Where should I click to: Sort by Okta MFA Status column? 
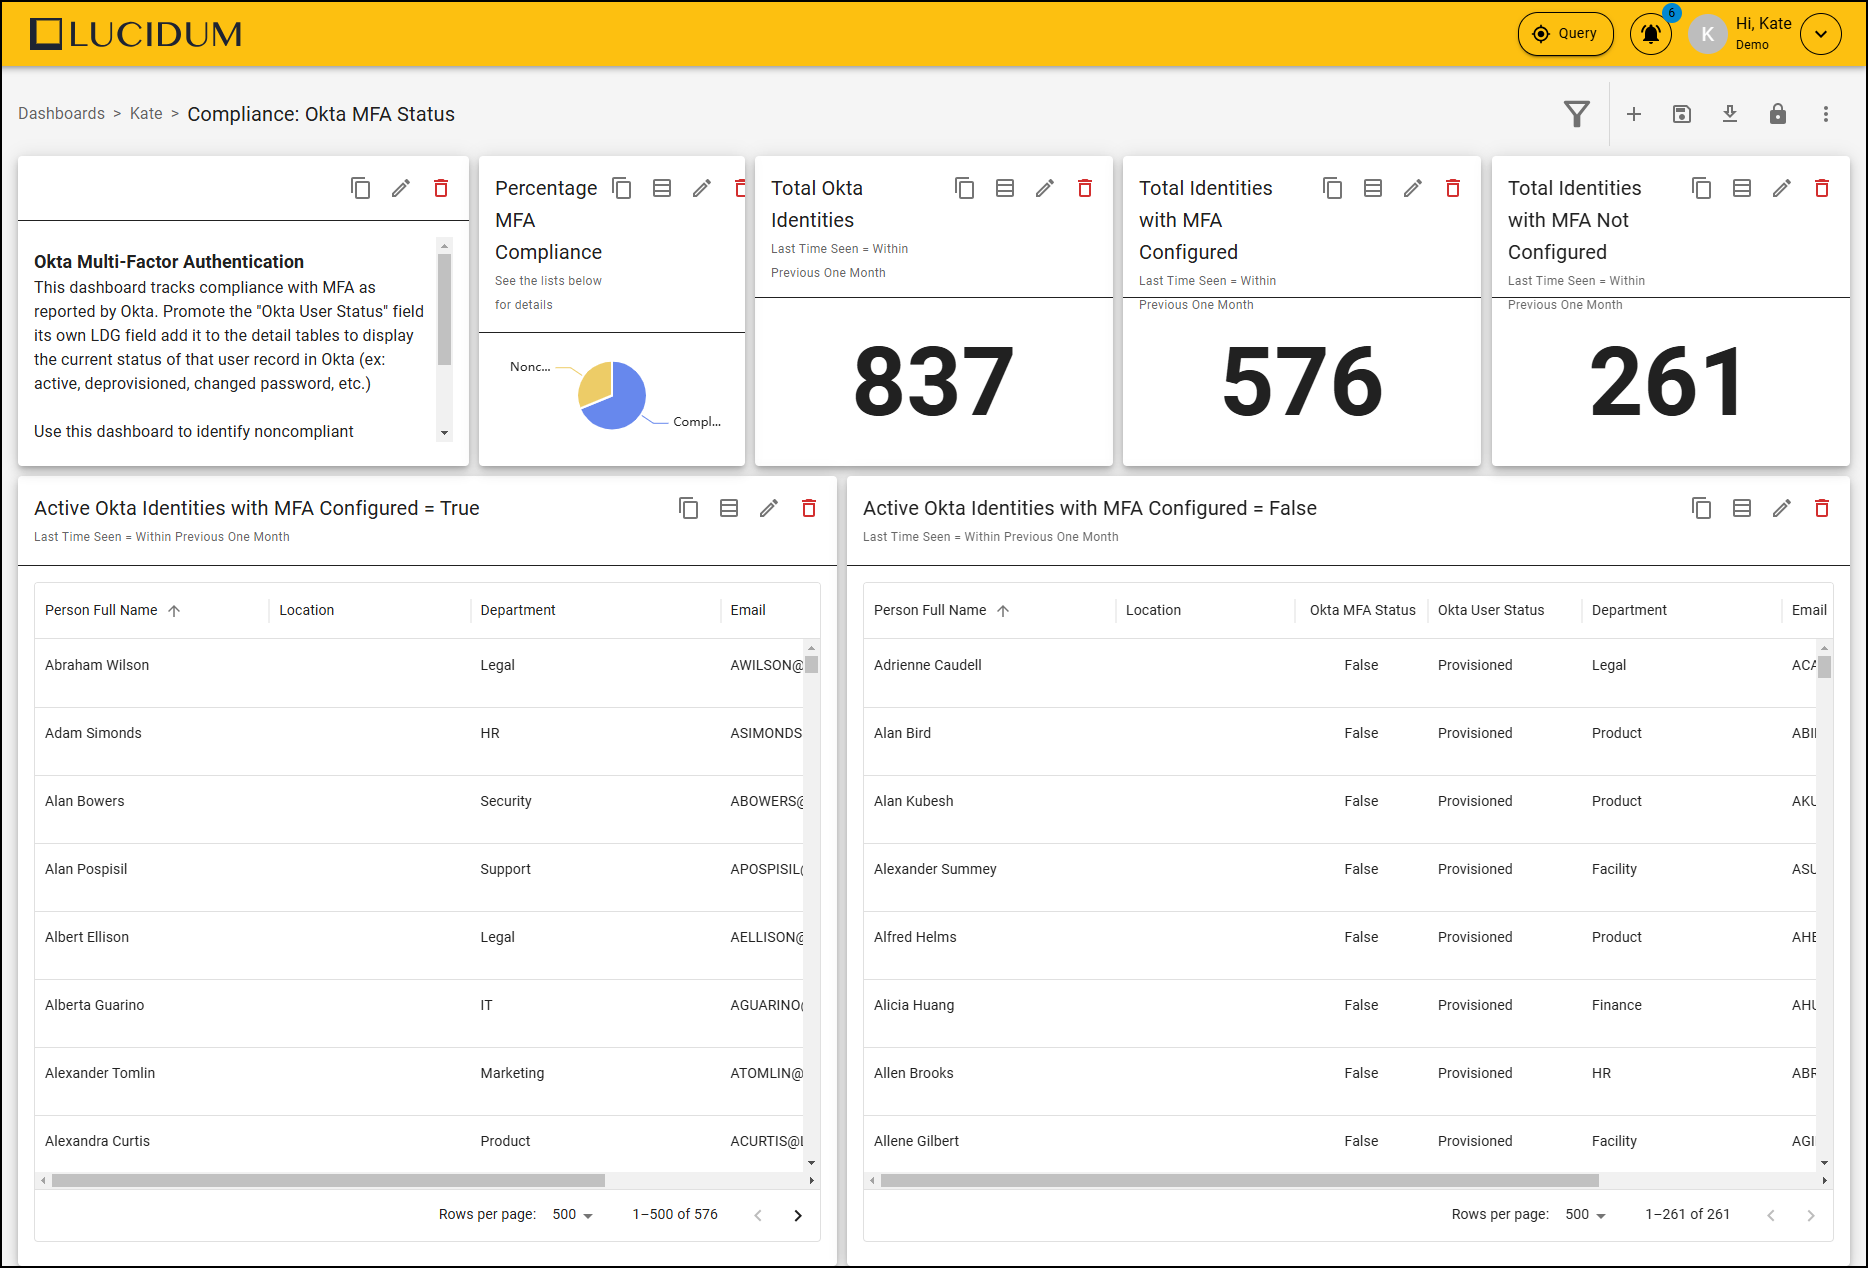pyautogui.click(x=1363, y=610)
